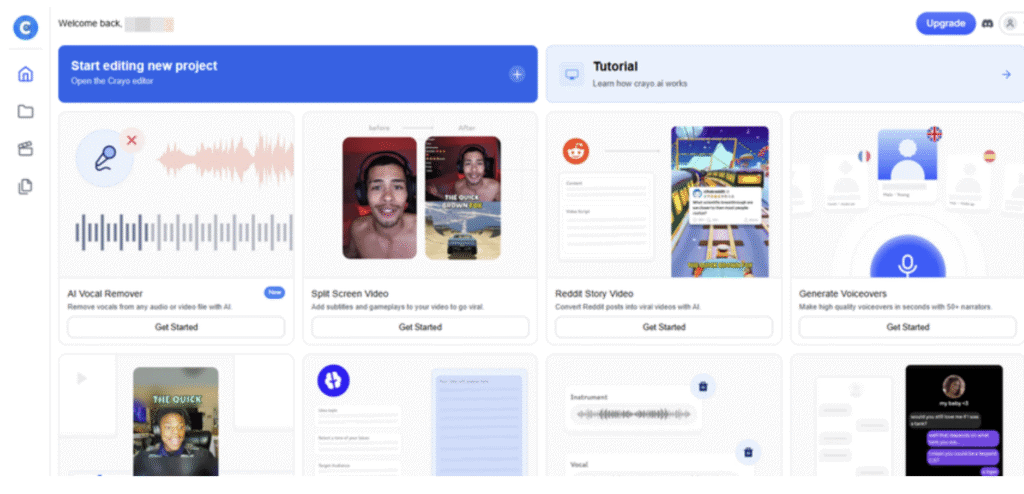Select the Split Screen Video preview thumbnail
The image size is (1024, 494).
coord(420,197)
